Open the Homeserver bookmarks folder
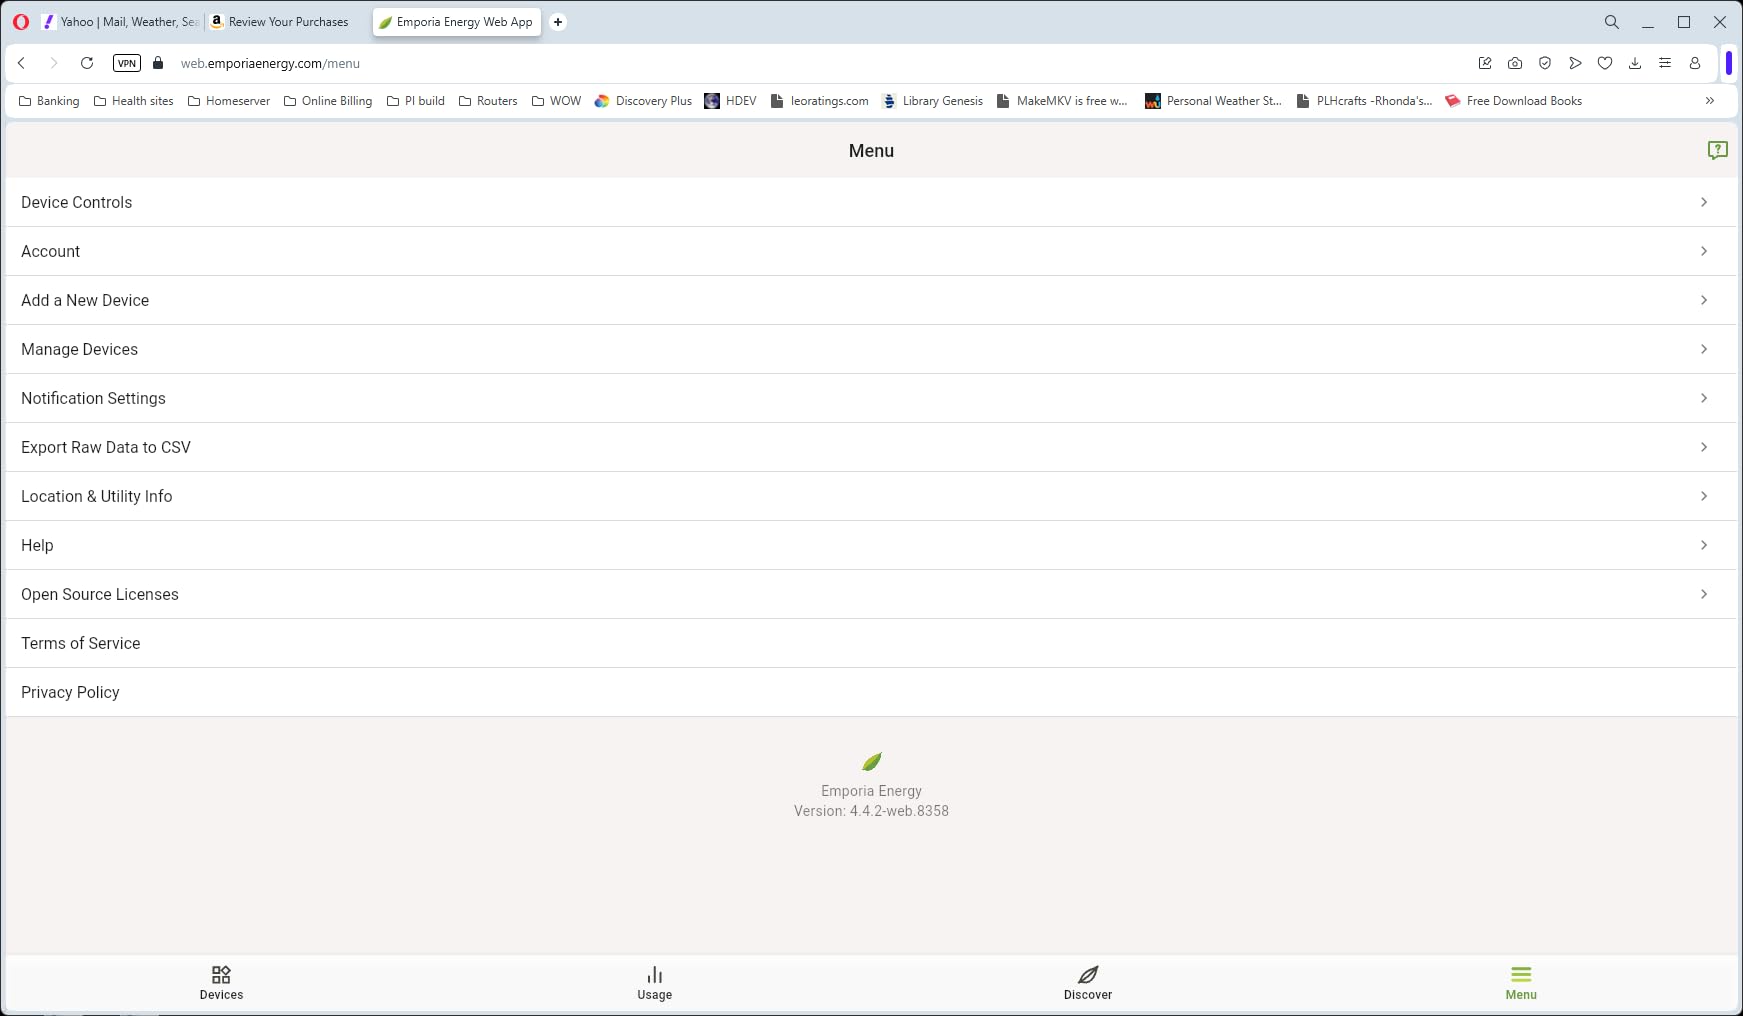Image resolution: width=1743 pixels, height=1016 pixels. (x=228, y=101)
